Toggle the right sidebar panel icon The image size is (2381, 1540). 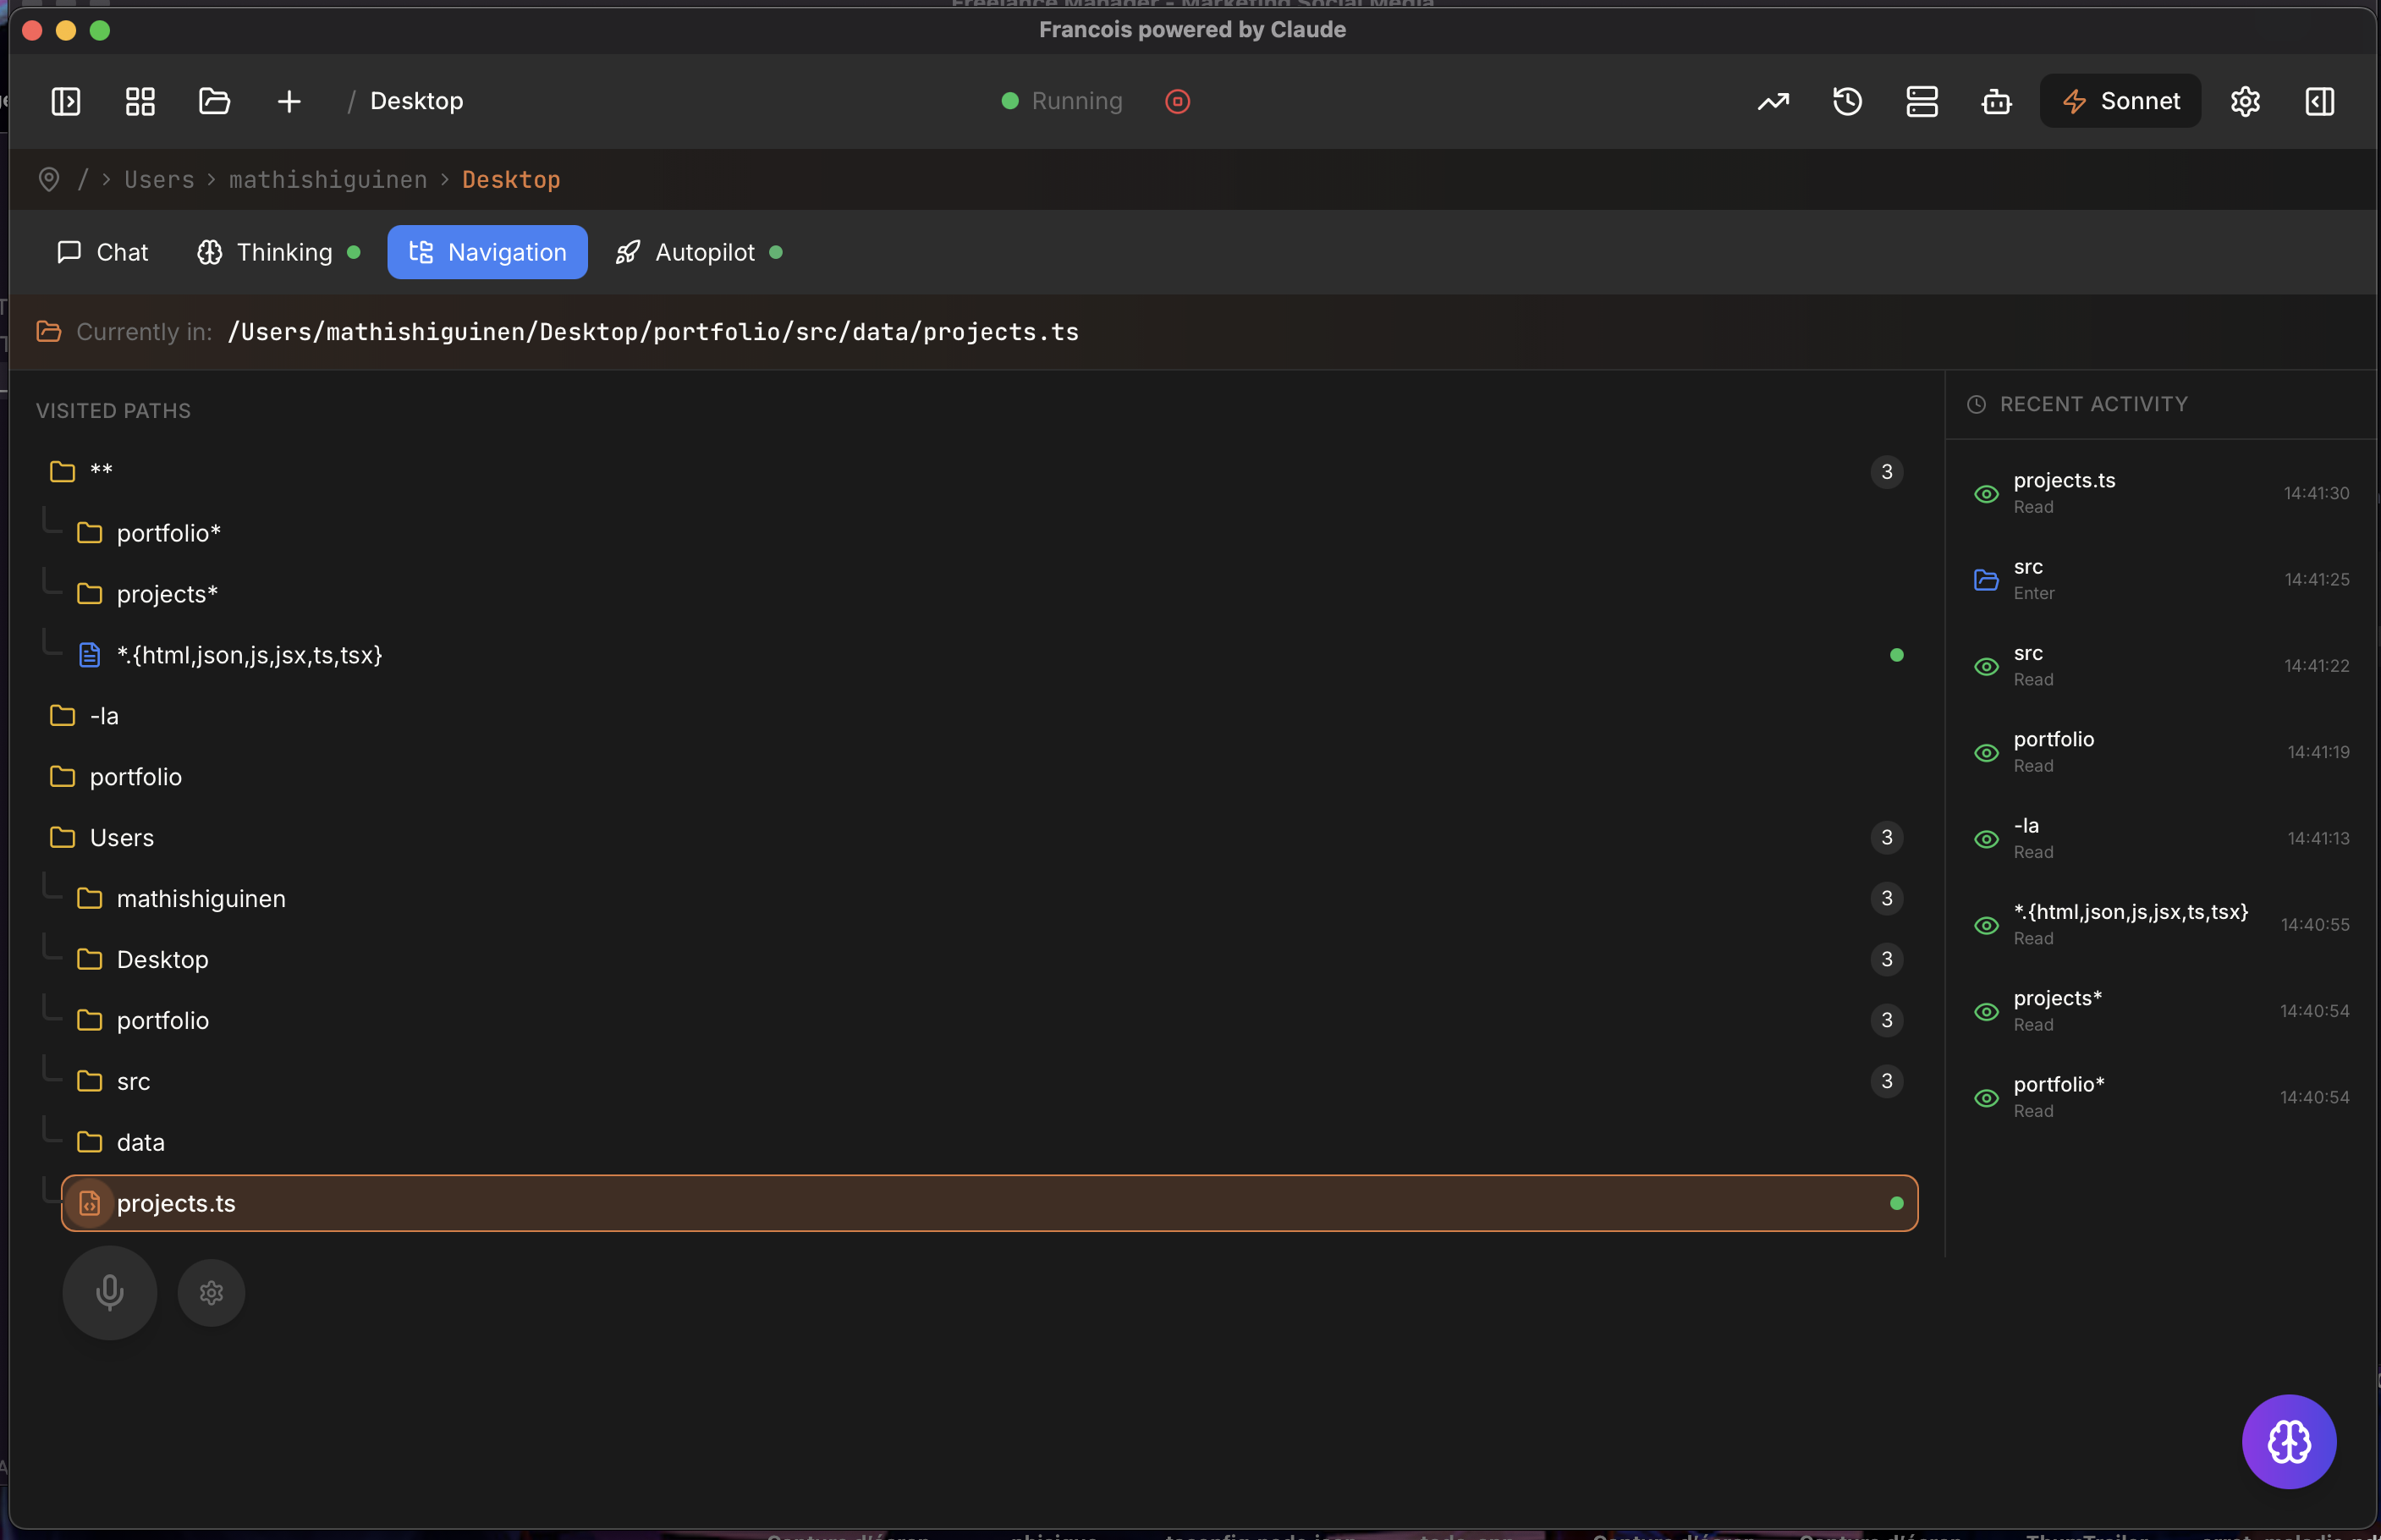[2319, 101]
